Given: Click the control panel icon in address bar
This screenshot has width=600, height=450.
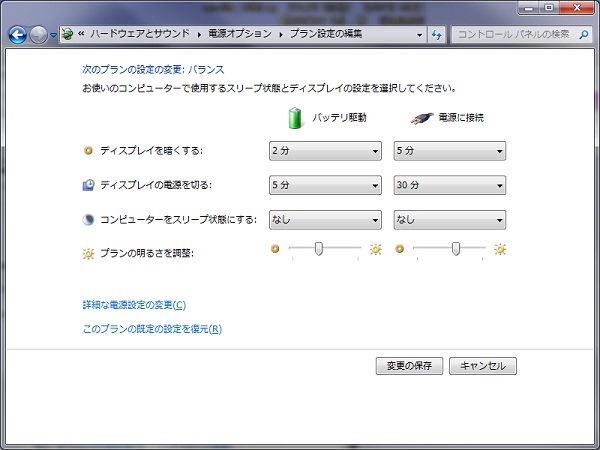Looking at the screenshot, I should 67,34.
